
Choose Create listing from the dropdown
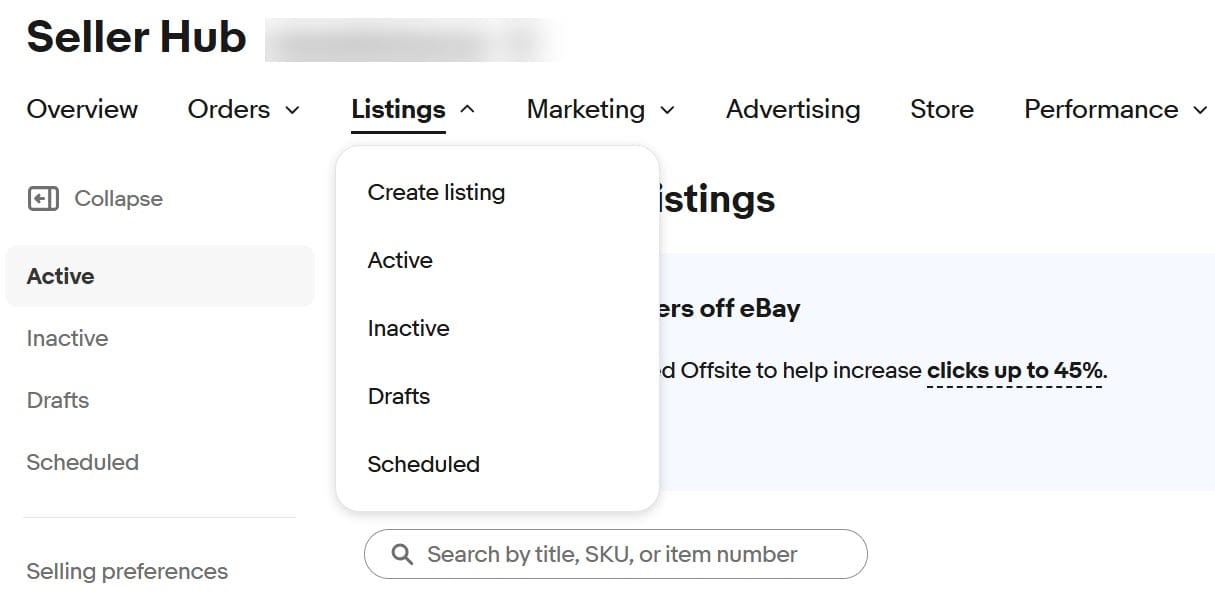436,192
